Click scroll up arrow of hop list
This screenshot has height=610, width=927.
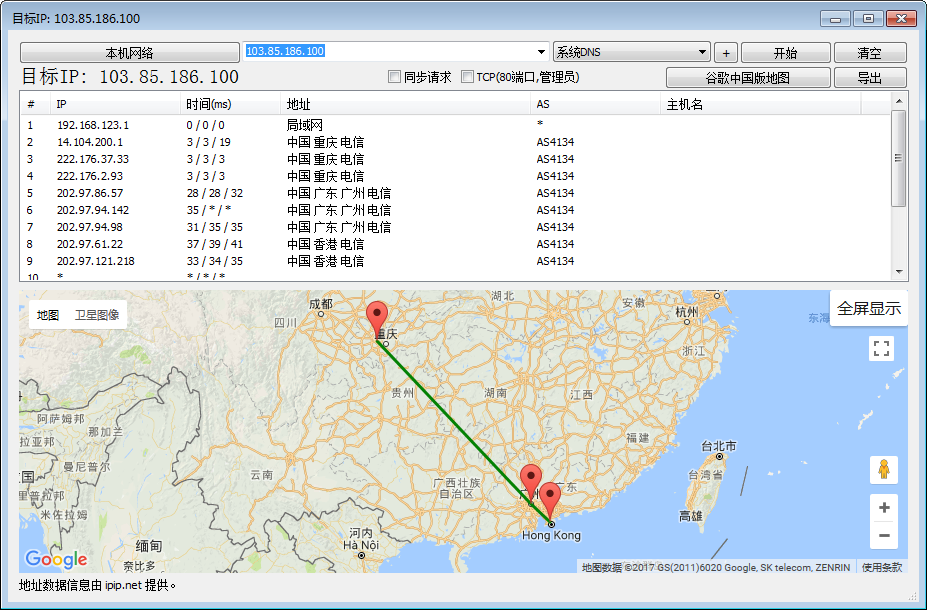(899, 101)
